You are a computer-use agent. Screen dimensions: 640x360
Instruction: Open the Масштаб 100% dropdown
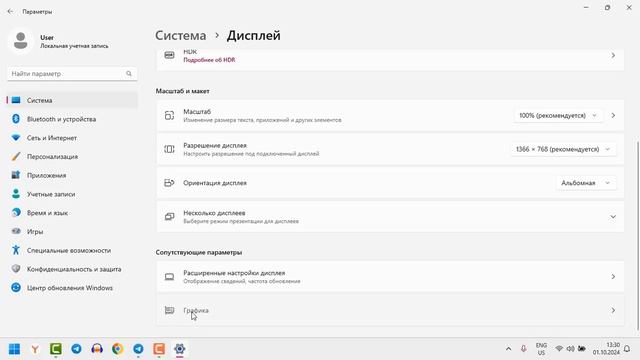click(558, 116)
